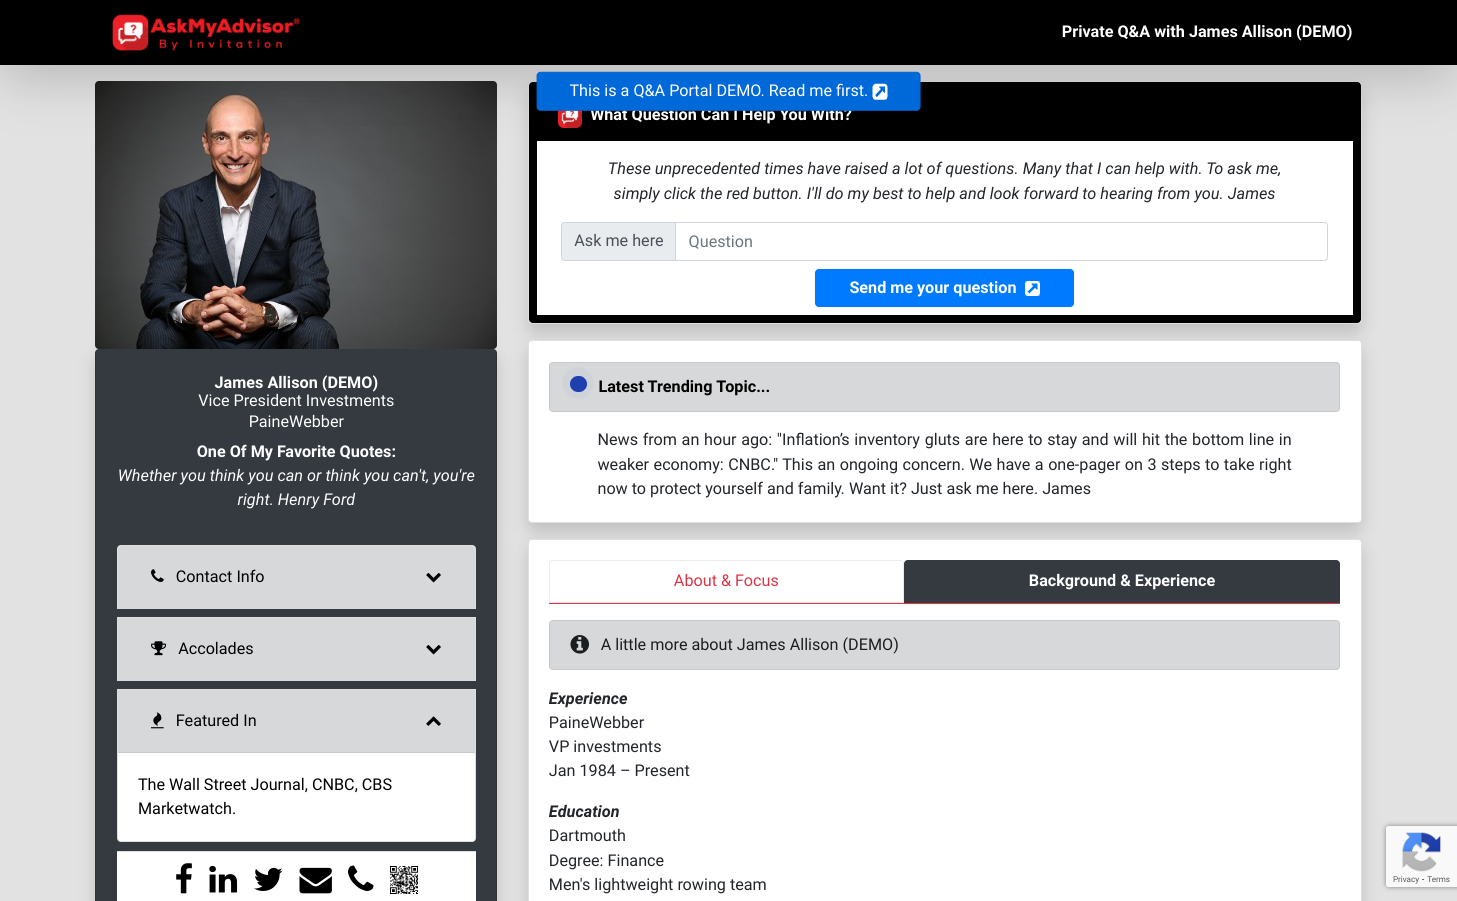Click the blue dot beside Latest Trending Topic
Viewport: 1457px width, 901px height.
pos(578,384)
